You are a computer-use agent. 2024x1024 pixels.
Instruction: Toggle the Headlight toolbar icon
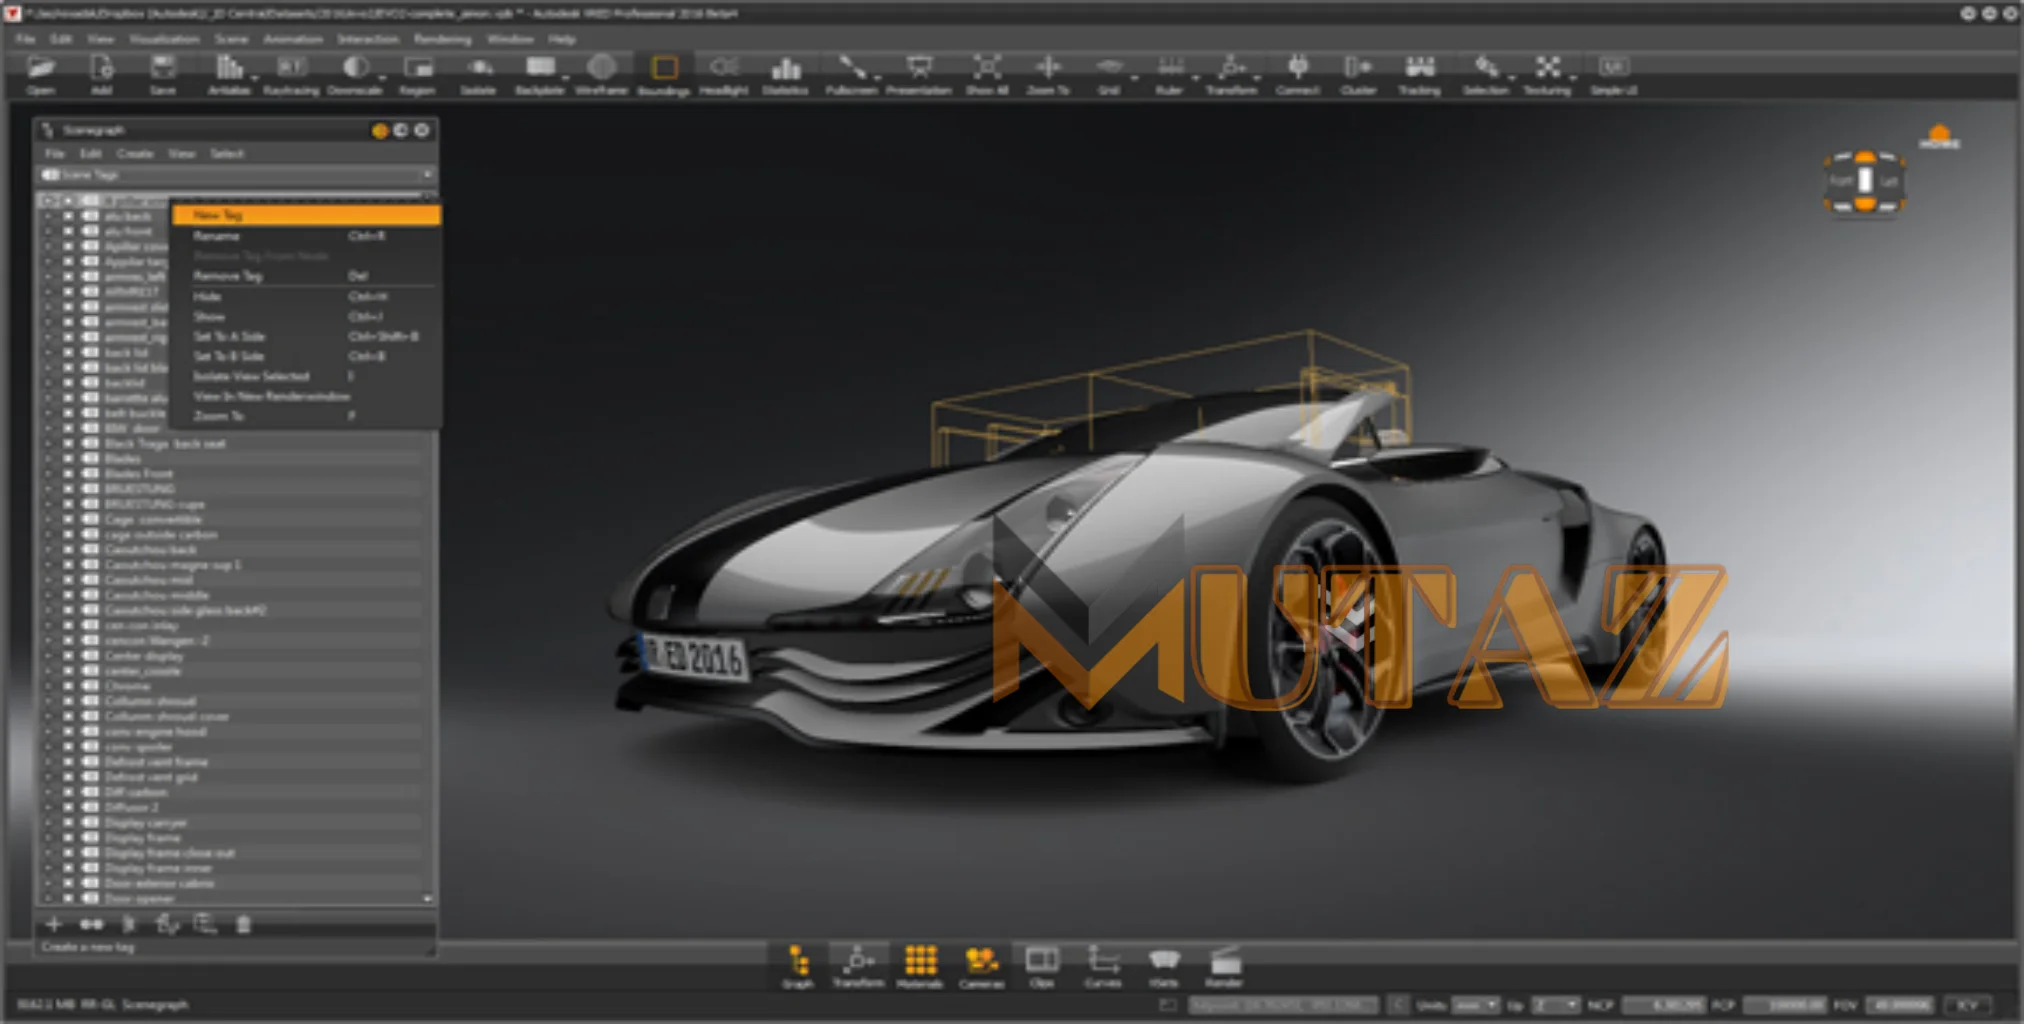click(724, 68)
